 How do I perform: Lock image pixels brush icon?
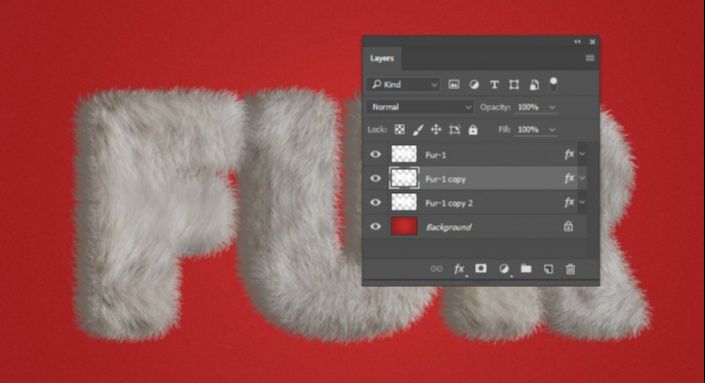418,130
